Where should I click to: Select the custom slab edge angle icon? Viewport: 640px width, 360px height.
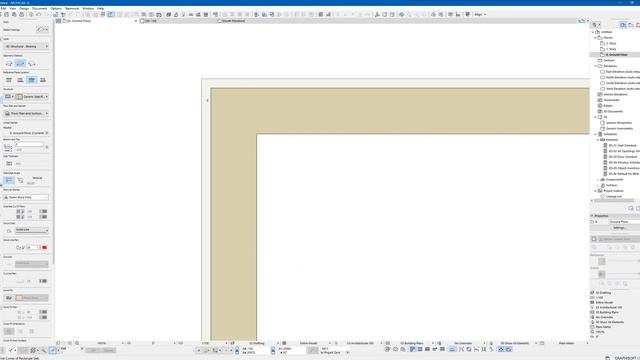pos(20,180)
